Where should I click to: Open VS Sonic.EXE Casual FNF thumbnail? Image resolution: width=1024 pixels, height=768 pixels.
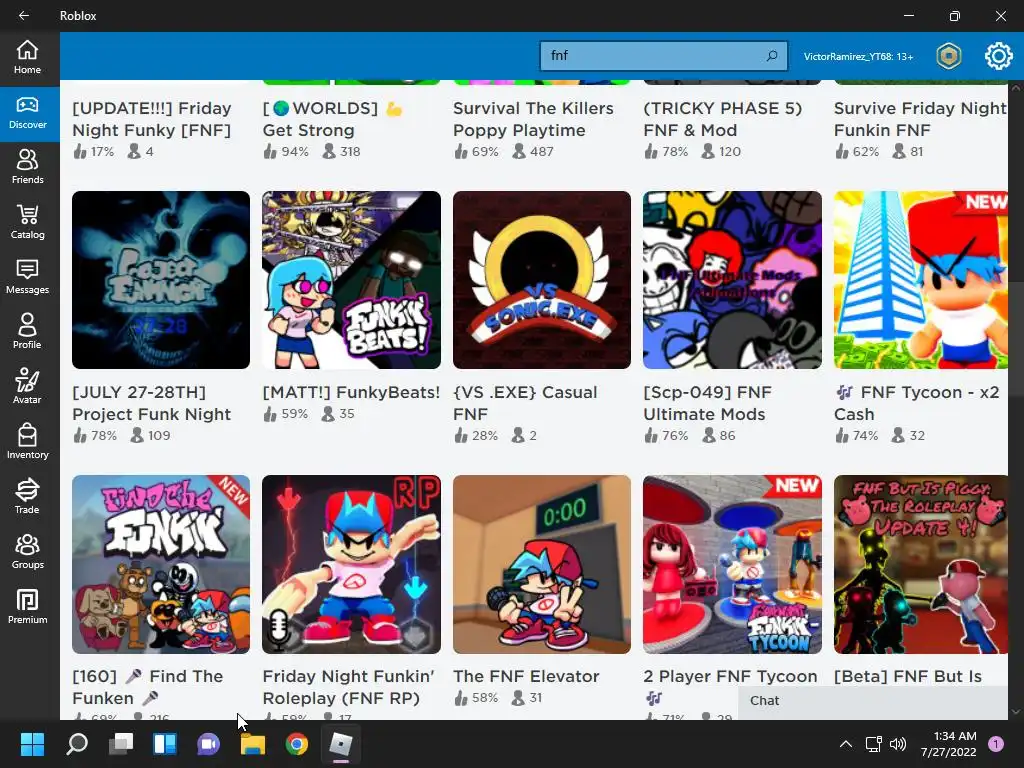coord(542,280)
